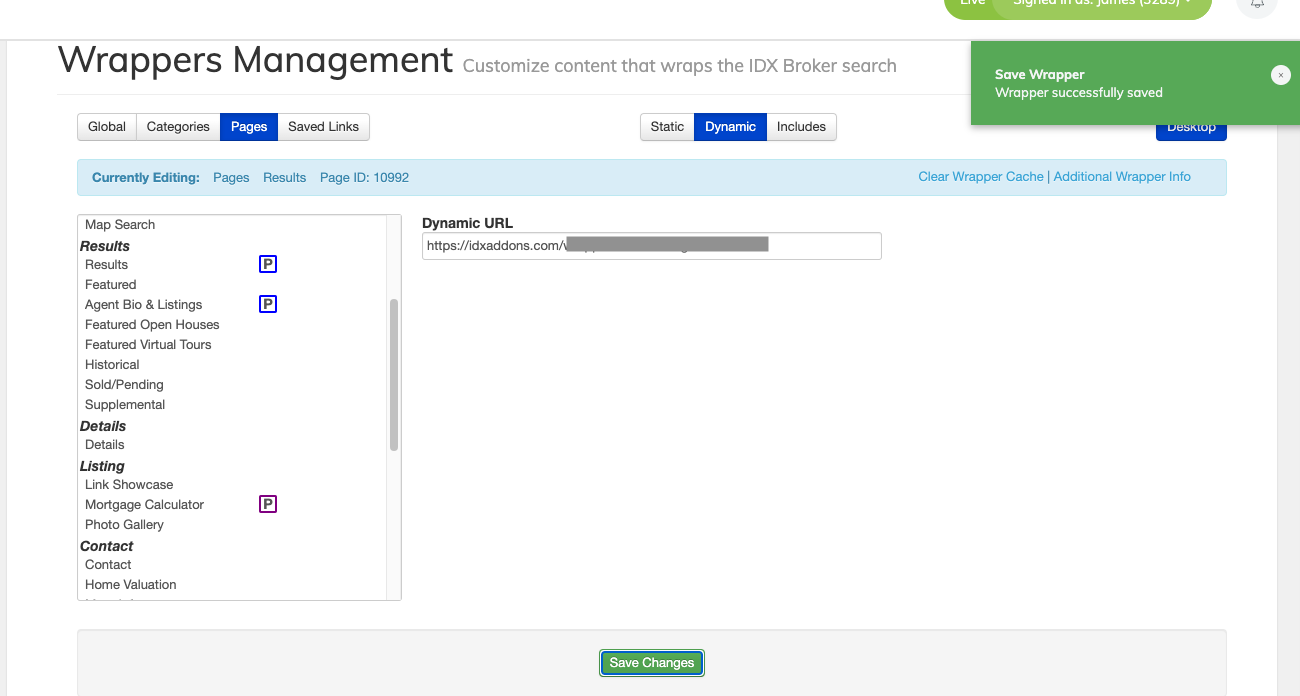Image resolution: width=1300 pixels, height=696 pixels.
Task: Open the signed-in account dropdown
Action: [x=1102, y=4]
